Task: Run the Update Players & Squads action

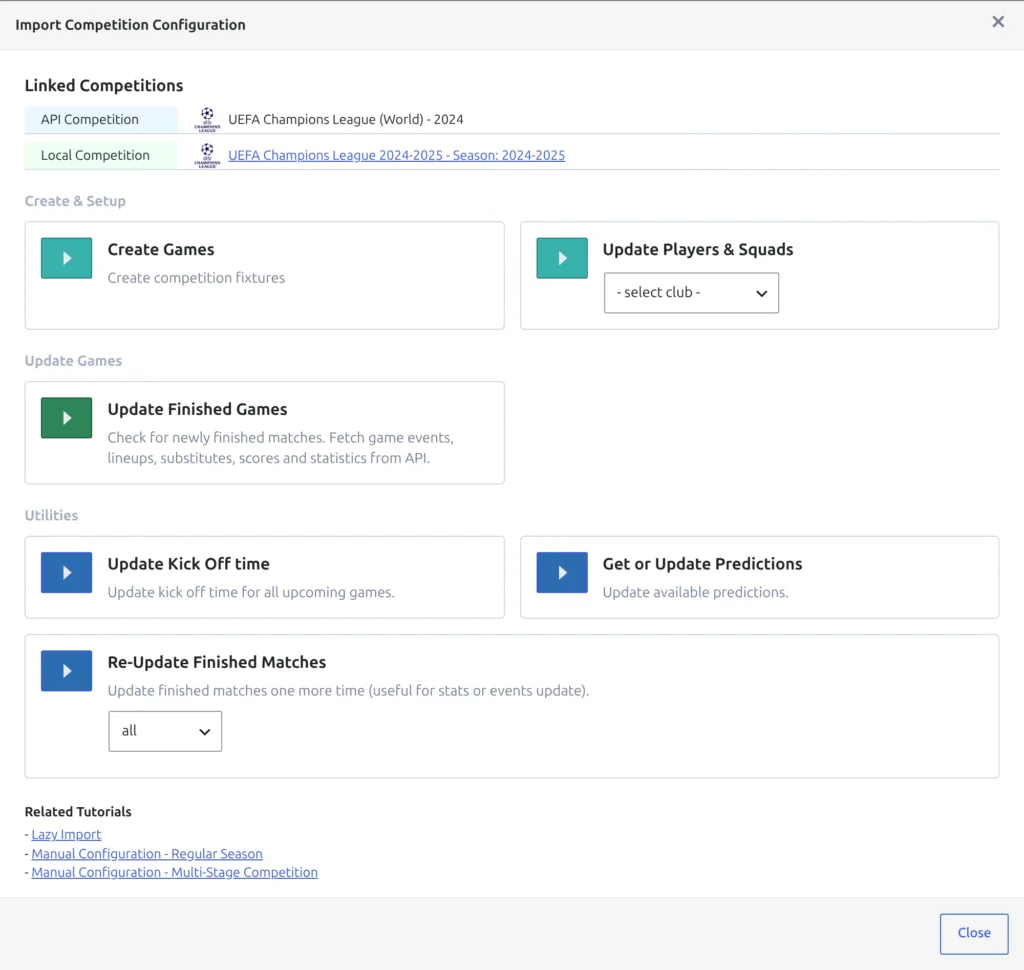Action: [x=562, y=258]
